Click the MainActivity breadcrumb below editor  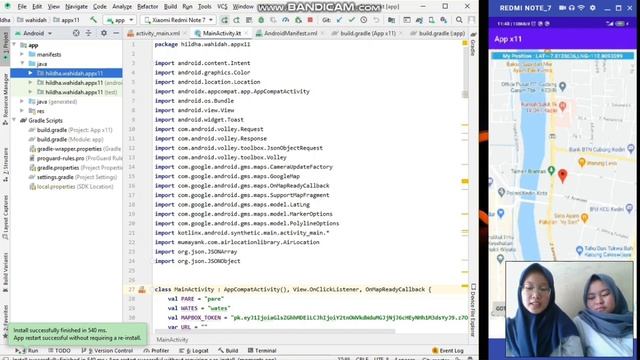pyautogui.click(x=172, y=340)
